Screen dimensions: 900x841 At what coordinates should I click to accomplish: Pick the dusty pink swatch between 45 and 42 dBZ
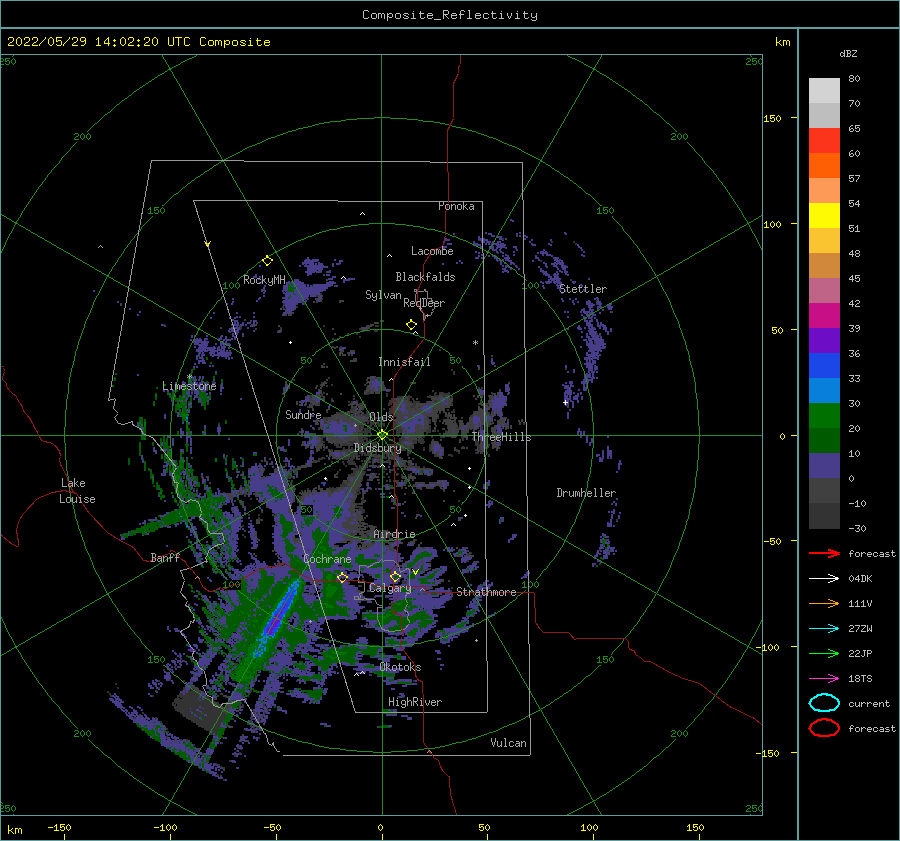[x=824, y=291]
